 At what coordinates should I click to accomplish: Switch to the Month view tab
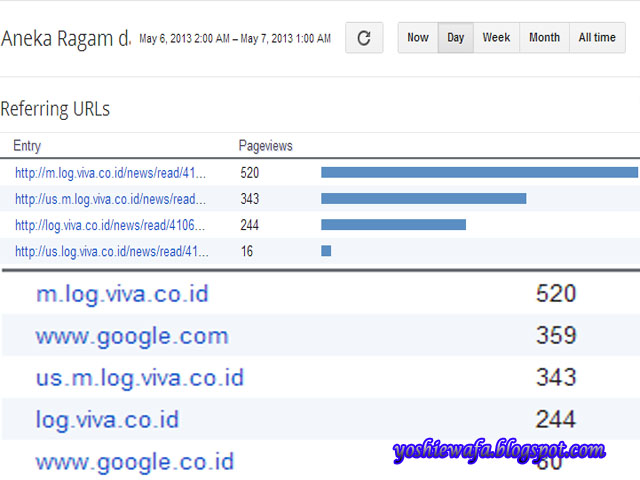(544, 38)
